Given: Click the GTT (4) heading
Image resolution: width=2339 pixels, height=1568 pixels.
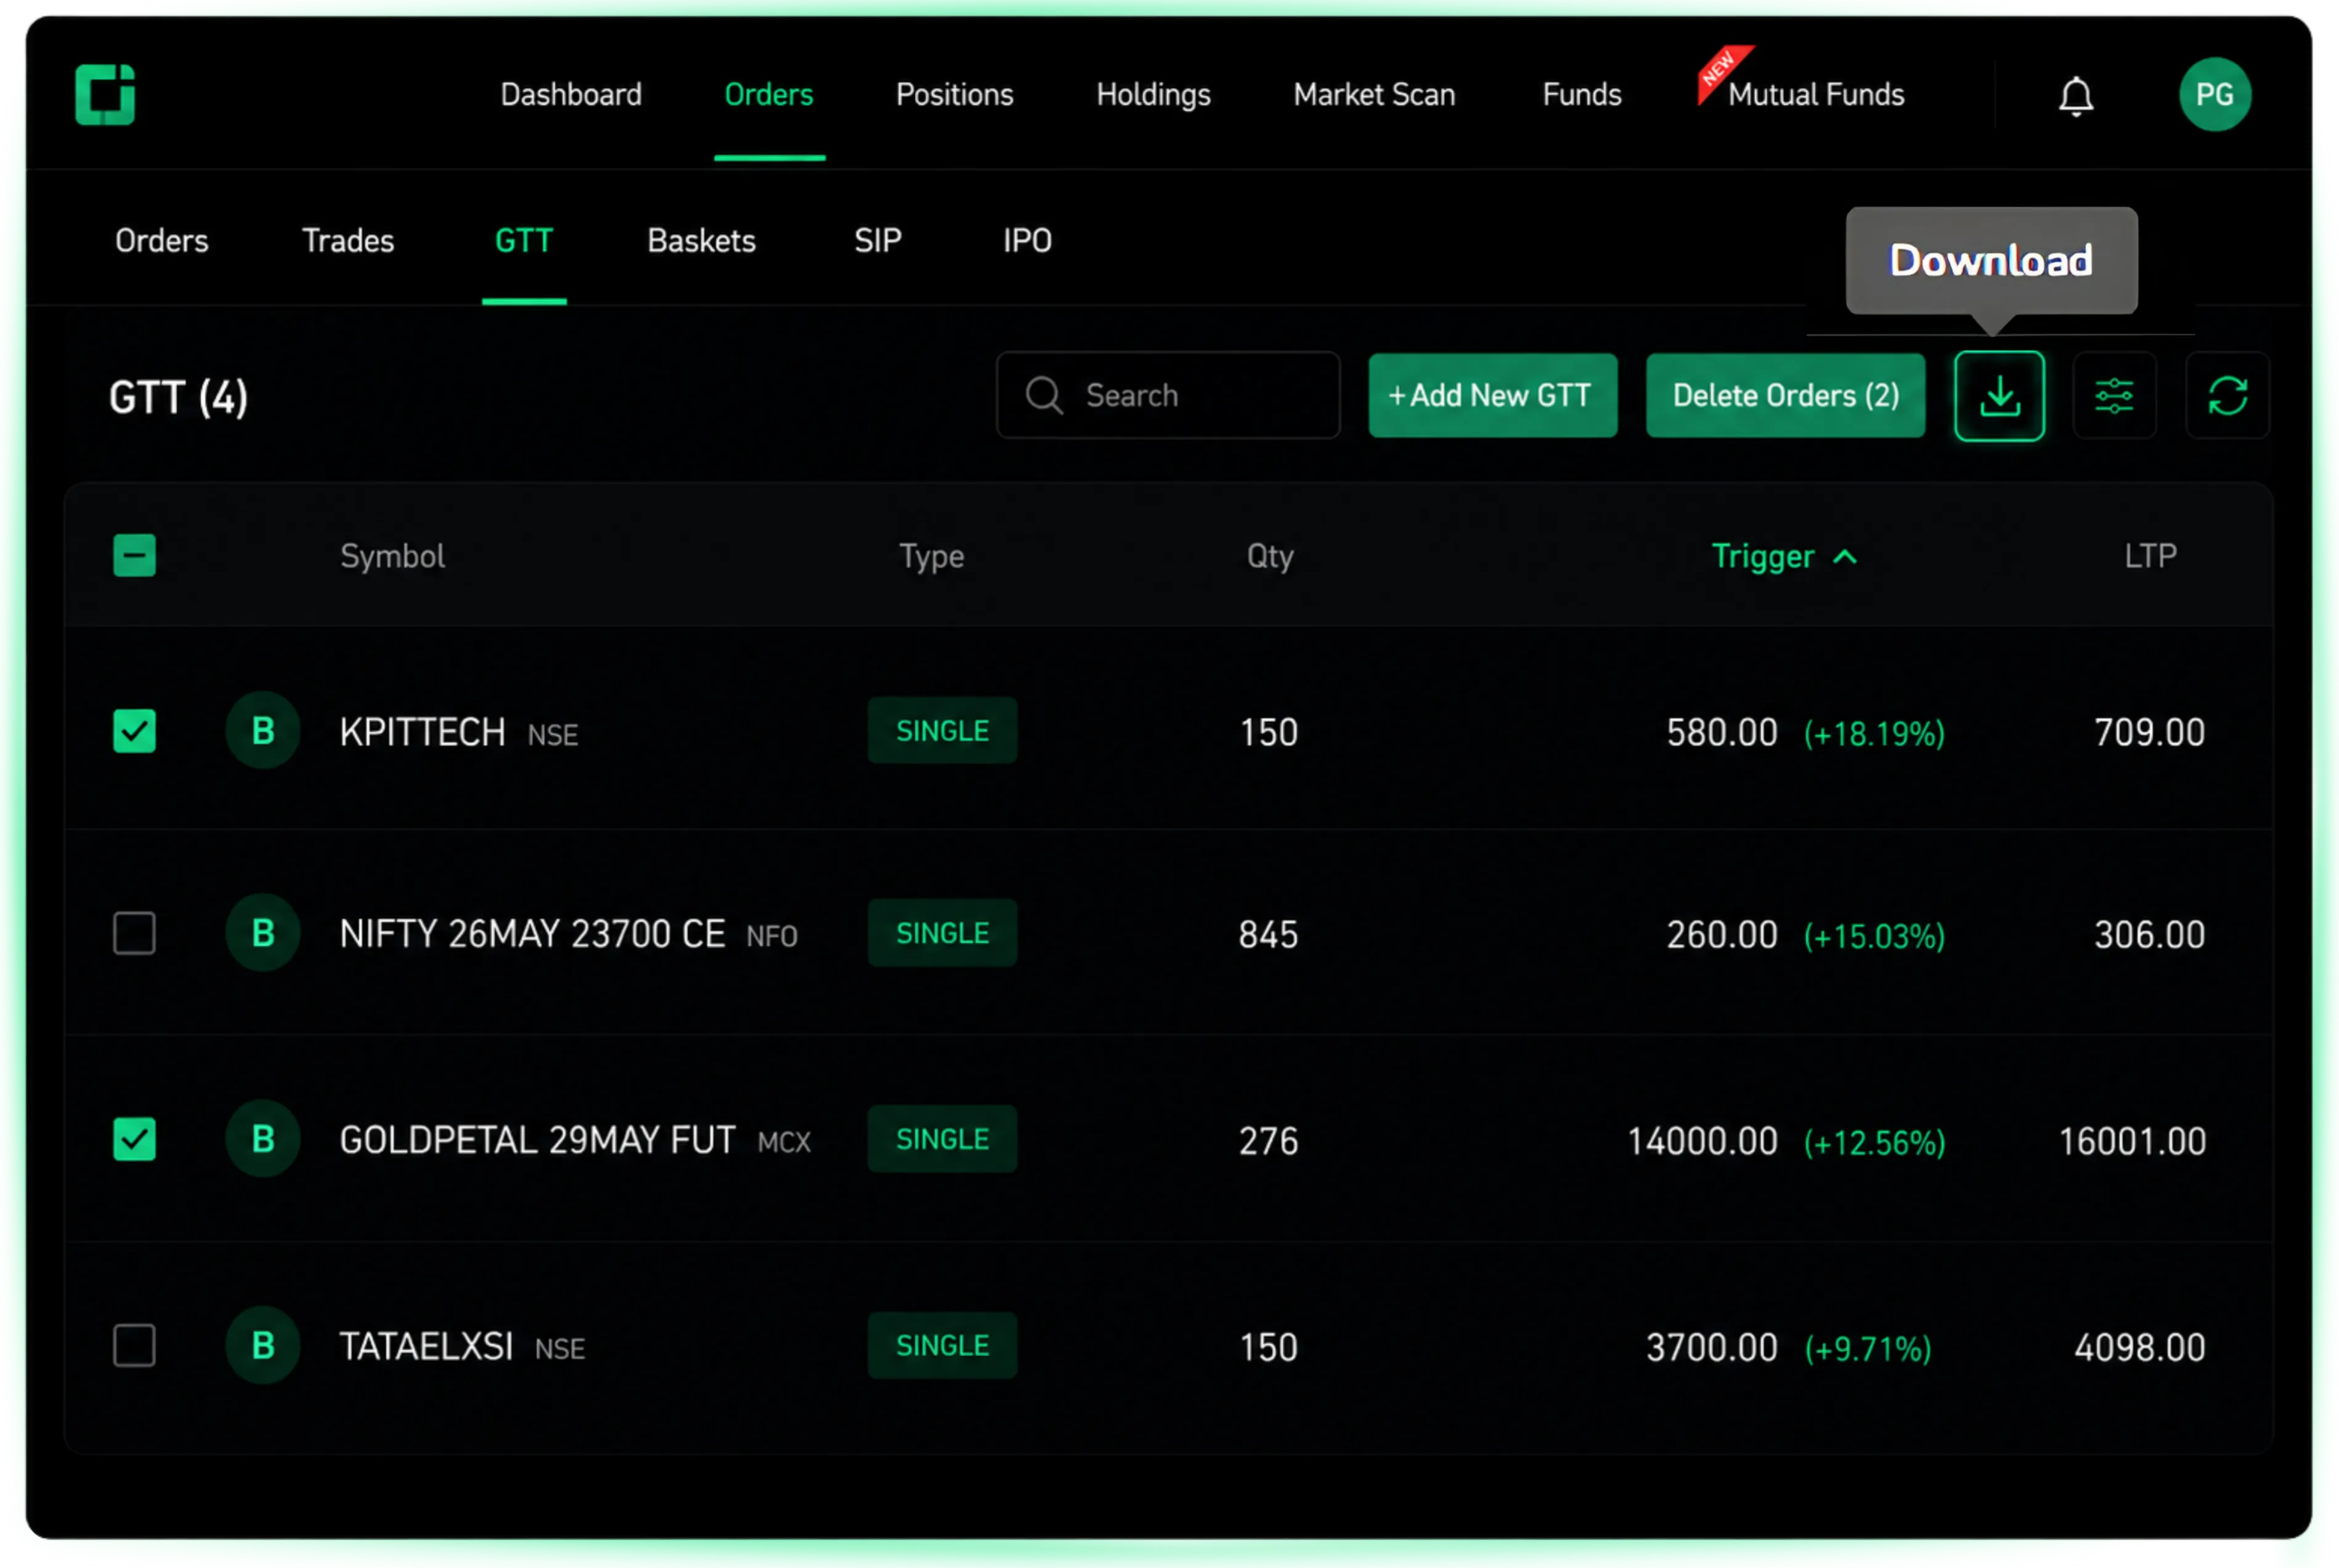Looking at the screenshot, I should pyautogui.click(x=178, y=397).
